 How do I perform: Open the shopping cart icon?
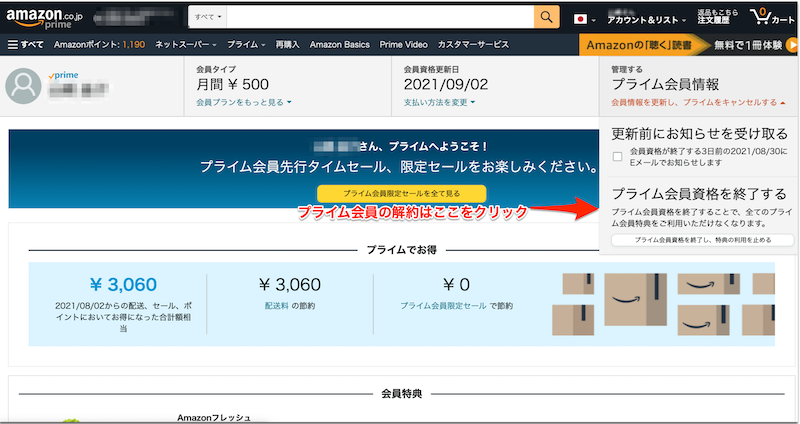pos(772,17)
